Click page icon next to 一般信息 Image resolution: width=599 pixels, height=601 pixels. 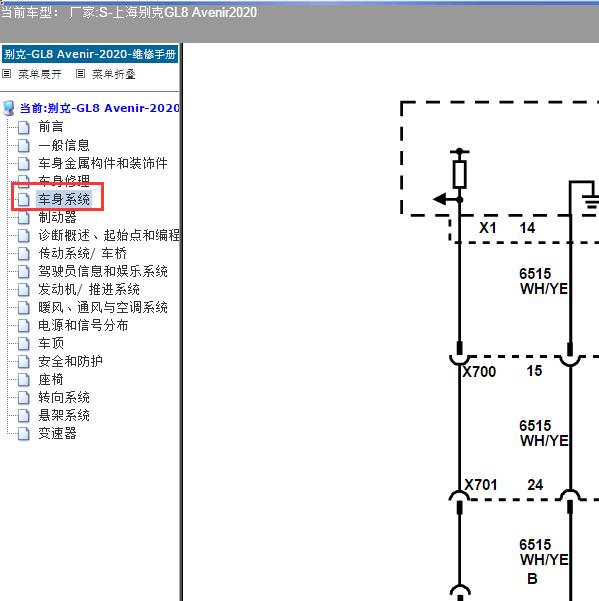coord(23,145)
